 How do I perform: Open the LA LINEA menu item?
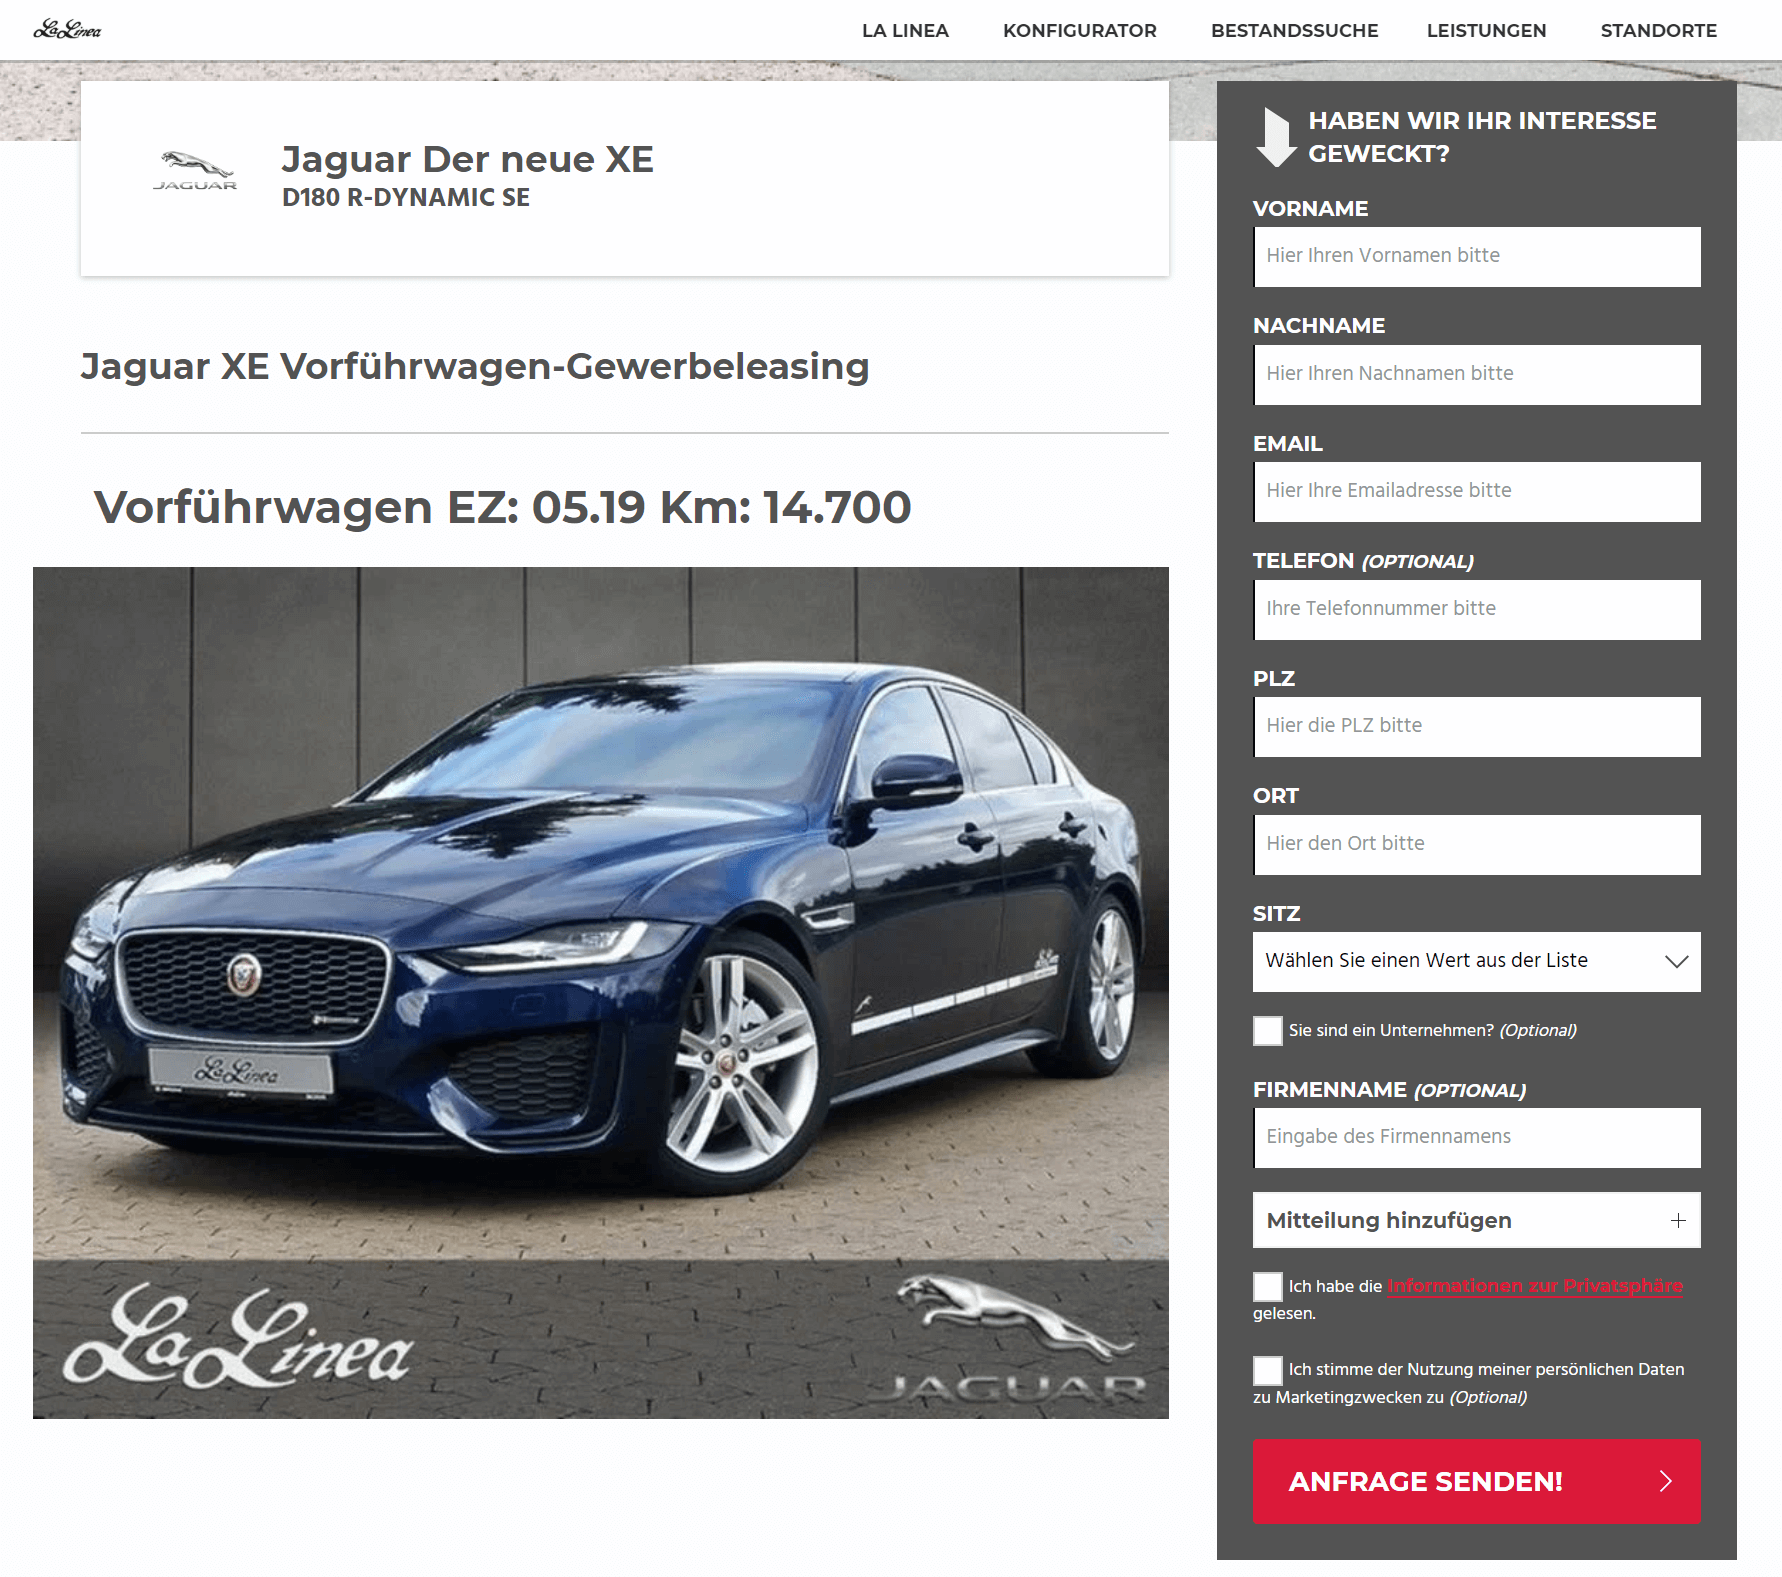click(905, 31)
